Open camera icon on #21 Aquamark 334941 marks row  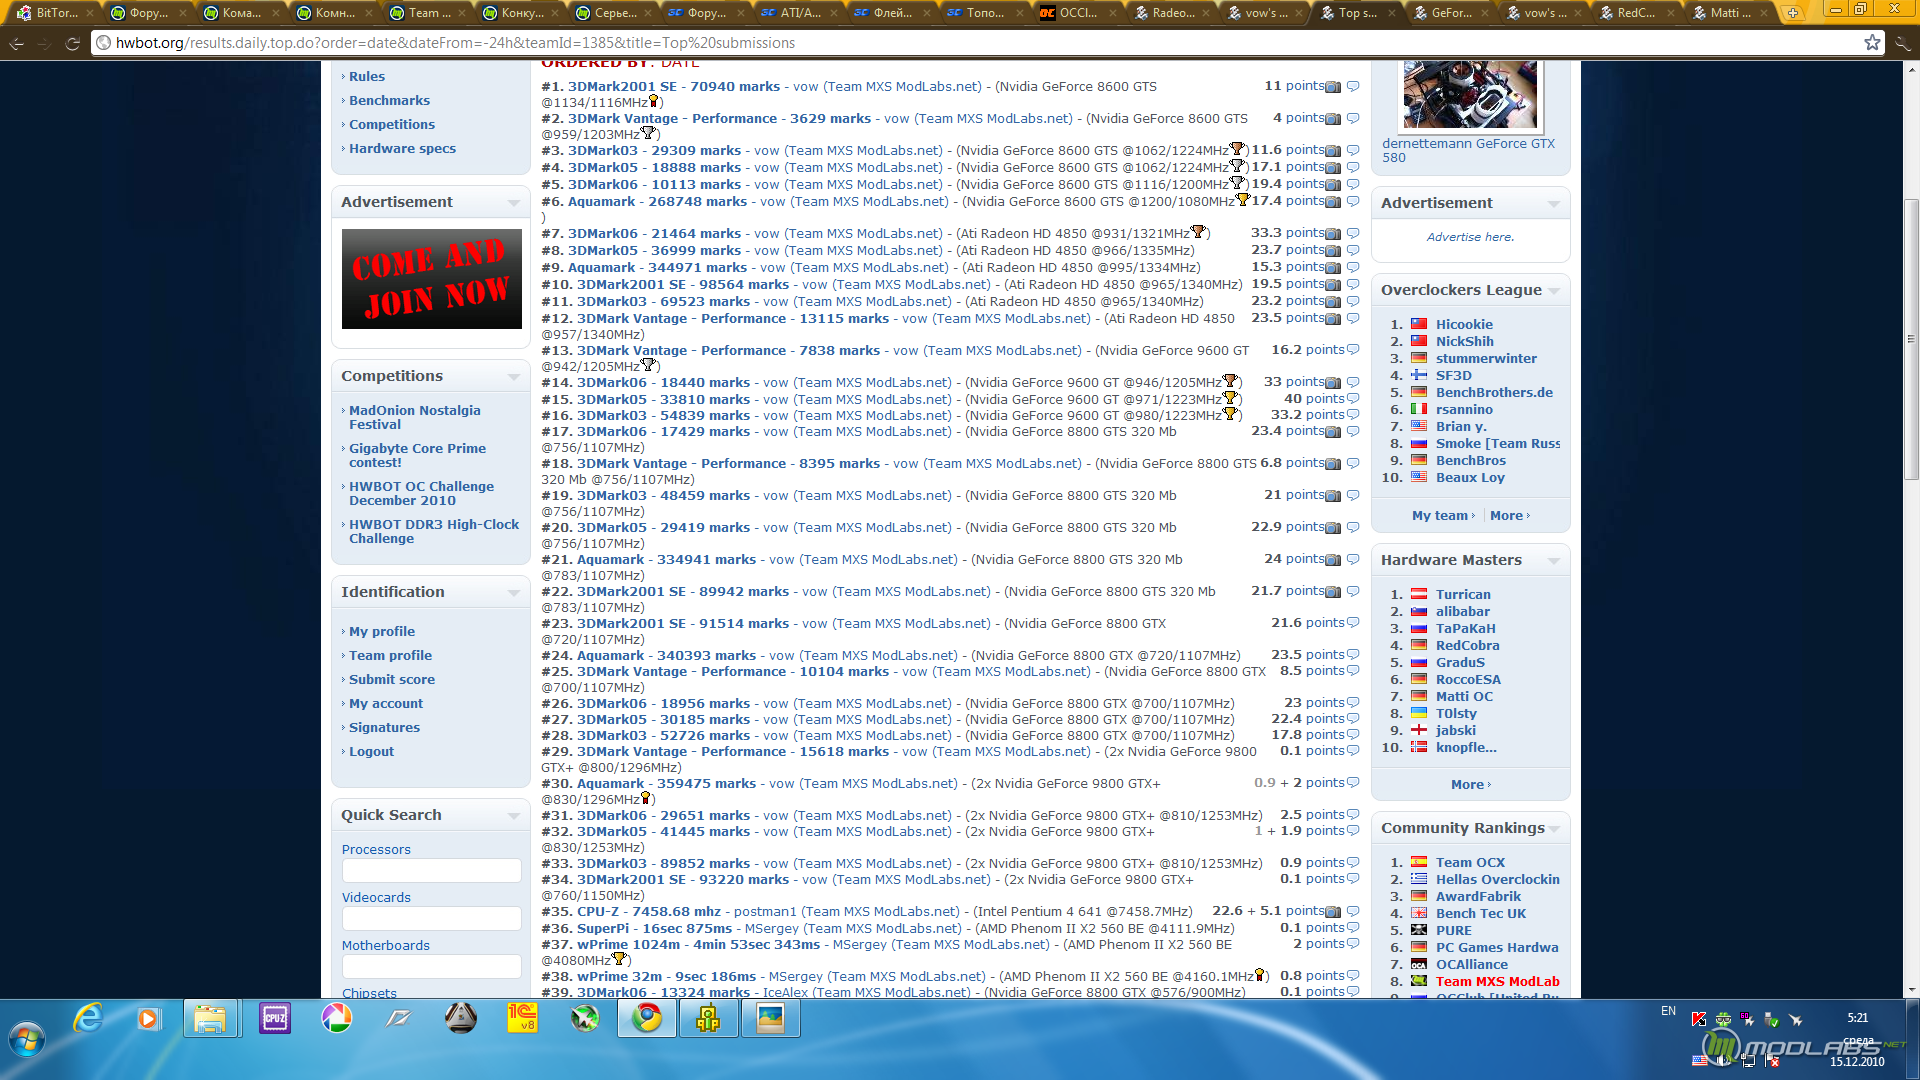click(x=1333, y=560)
